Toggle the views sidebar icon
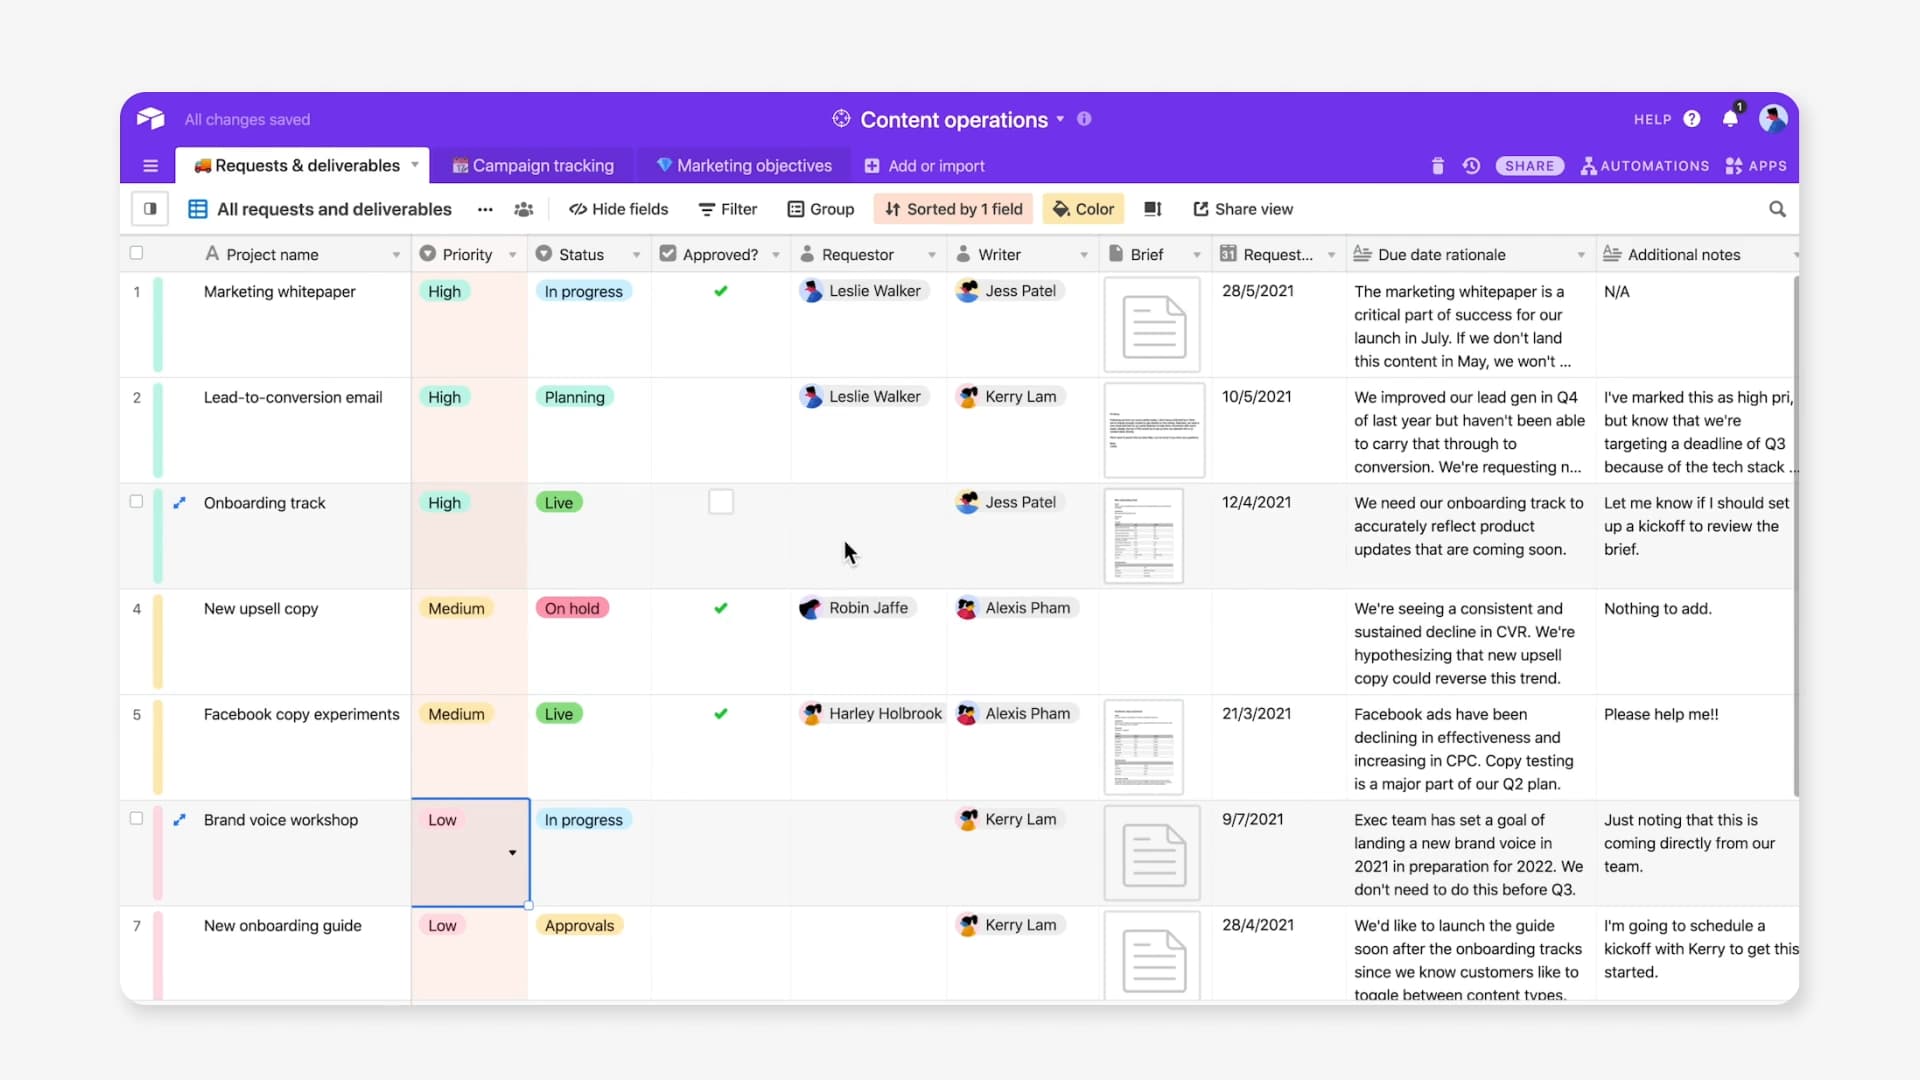This screenshot has height=1080, width=1920. 150,209
